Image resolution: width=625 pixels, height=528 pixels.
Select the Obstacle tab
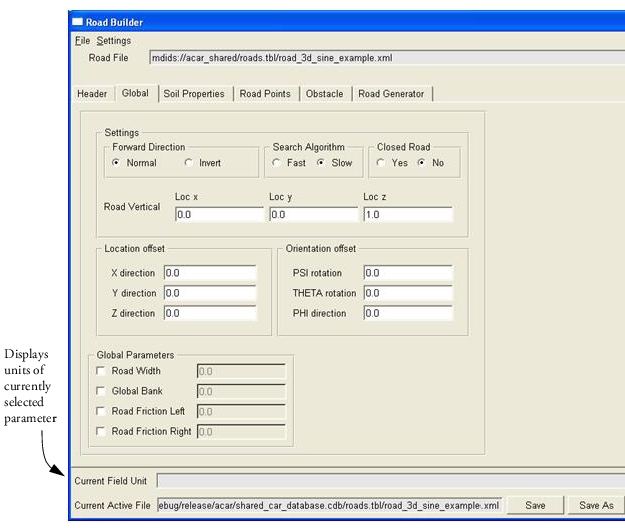324,94
